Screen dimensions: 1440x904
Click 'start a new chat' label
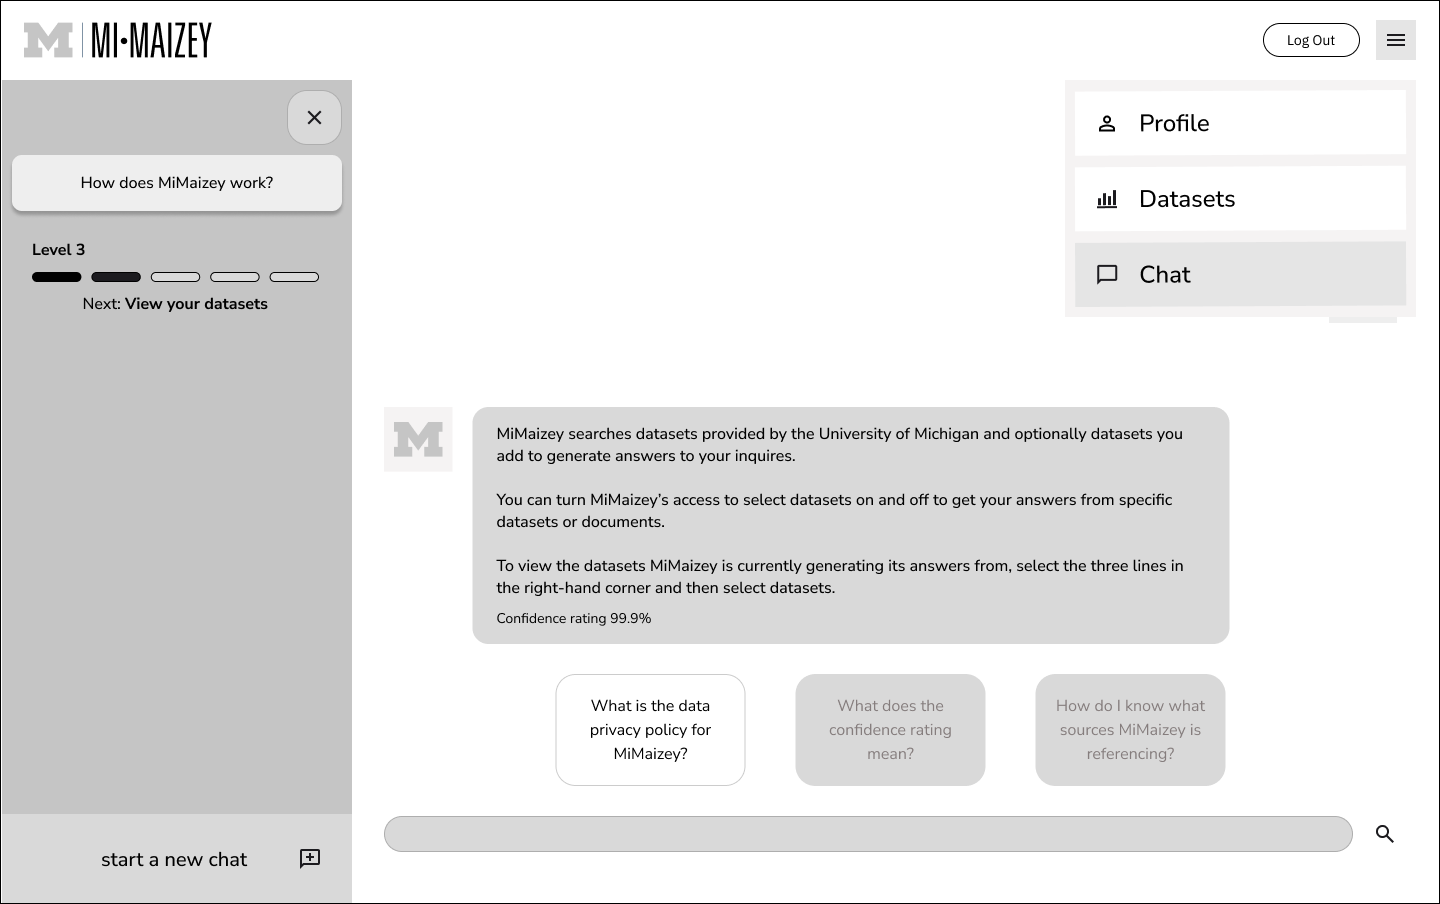pos(174,860)
